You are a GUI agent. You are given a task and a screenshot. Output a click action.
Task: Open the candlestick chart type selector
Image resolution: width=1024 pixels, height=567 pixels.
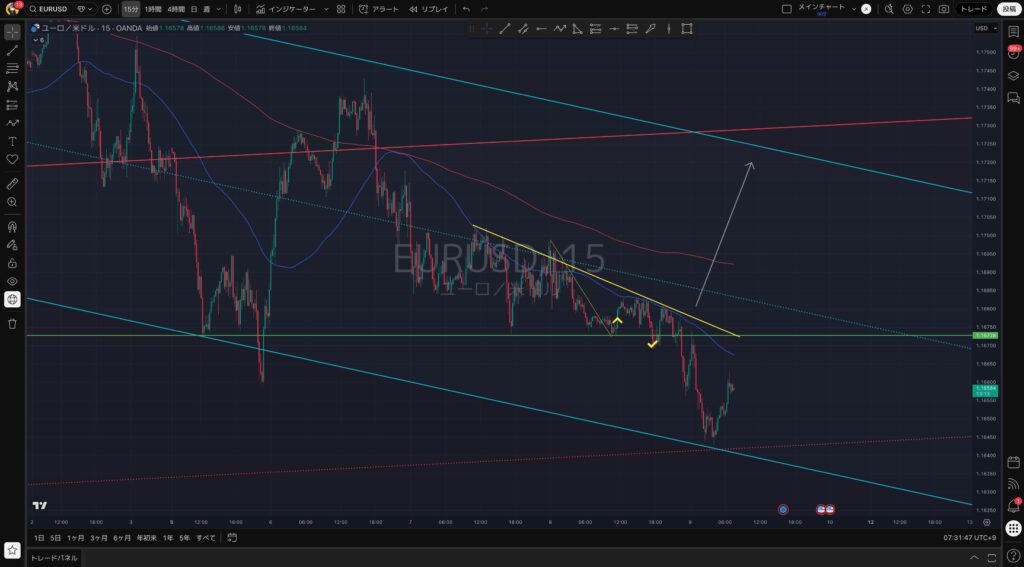tap(237, 9)
